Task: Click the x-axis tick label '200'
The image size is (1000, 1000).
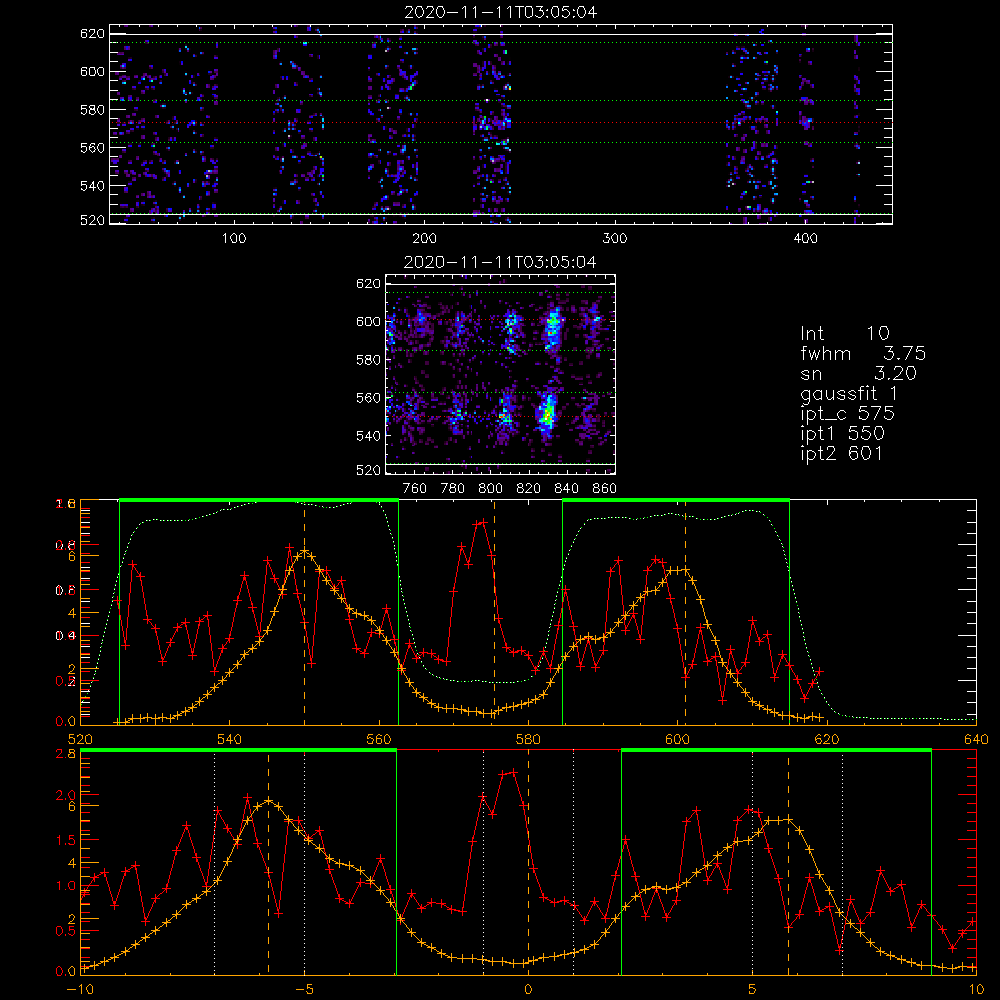Action: pos(424,239)
